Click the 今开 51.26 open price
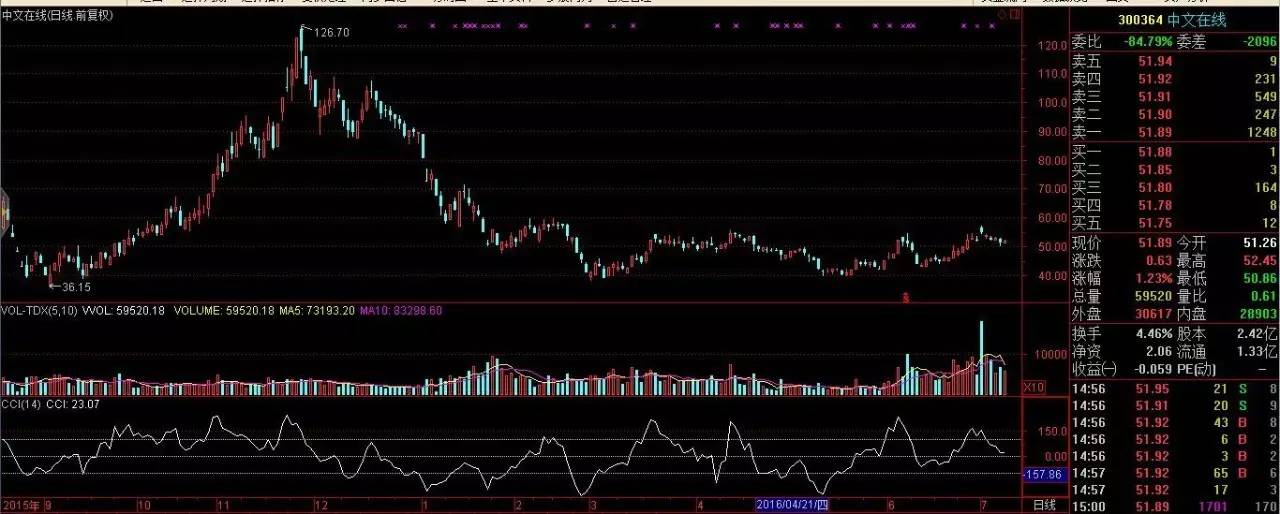 (1260, 243)
